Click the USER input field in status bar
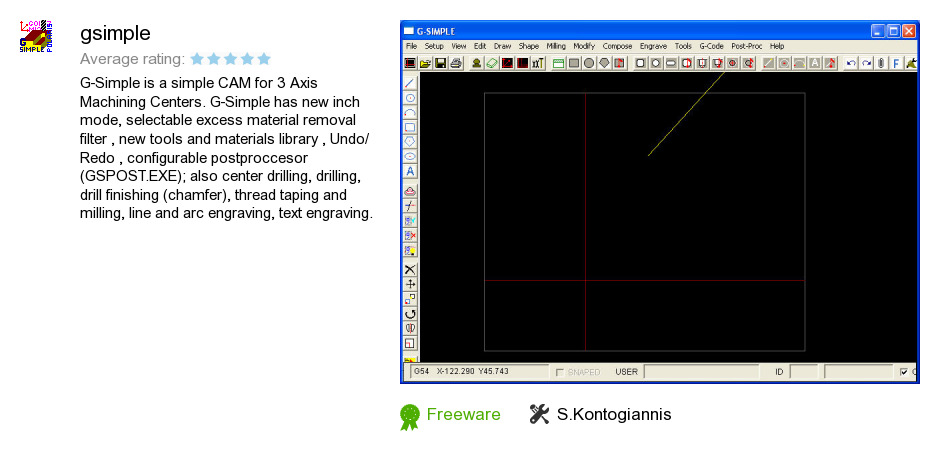 (x=701, y=372)
